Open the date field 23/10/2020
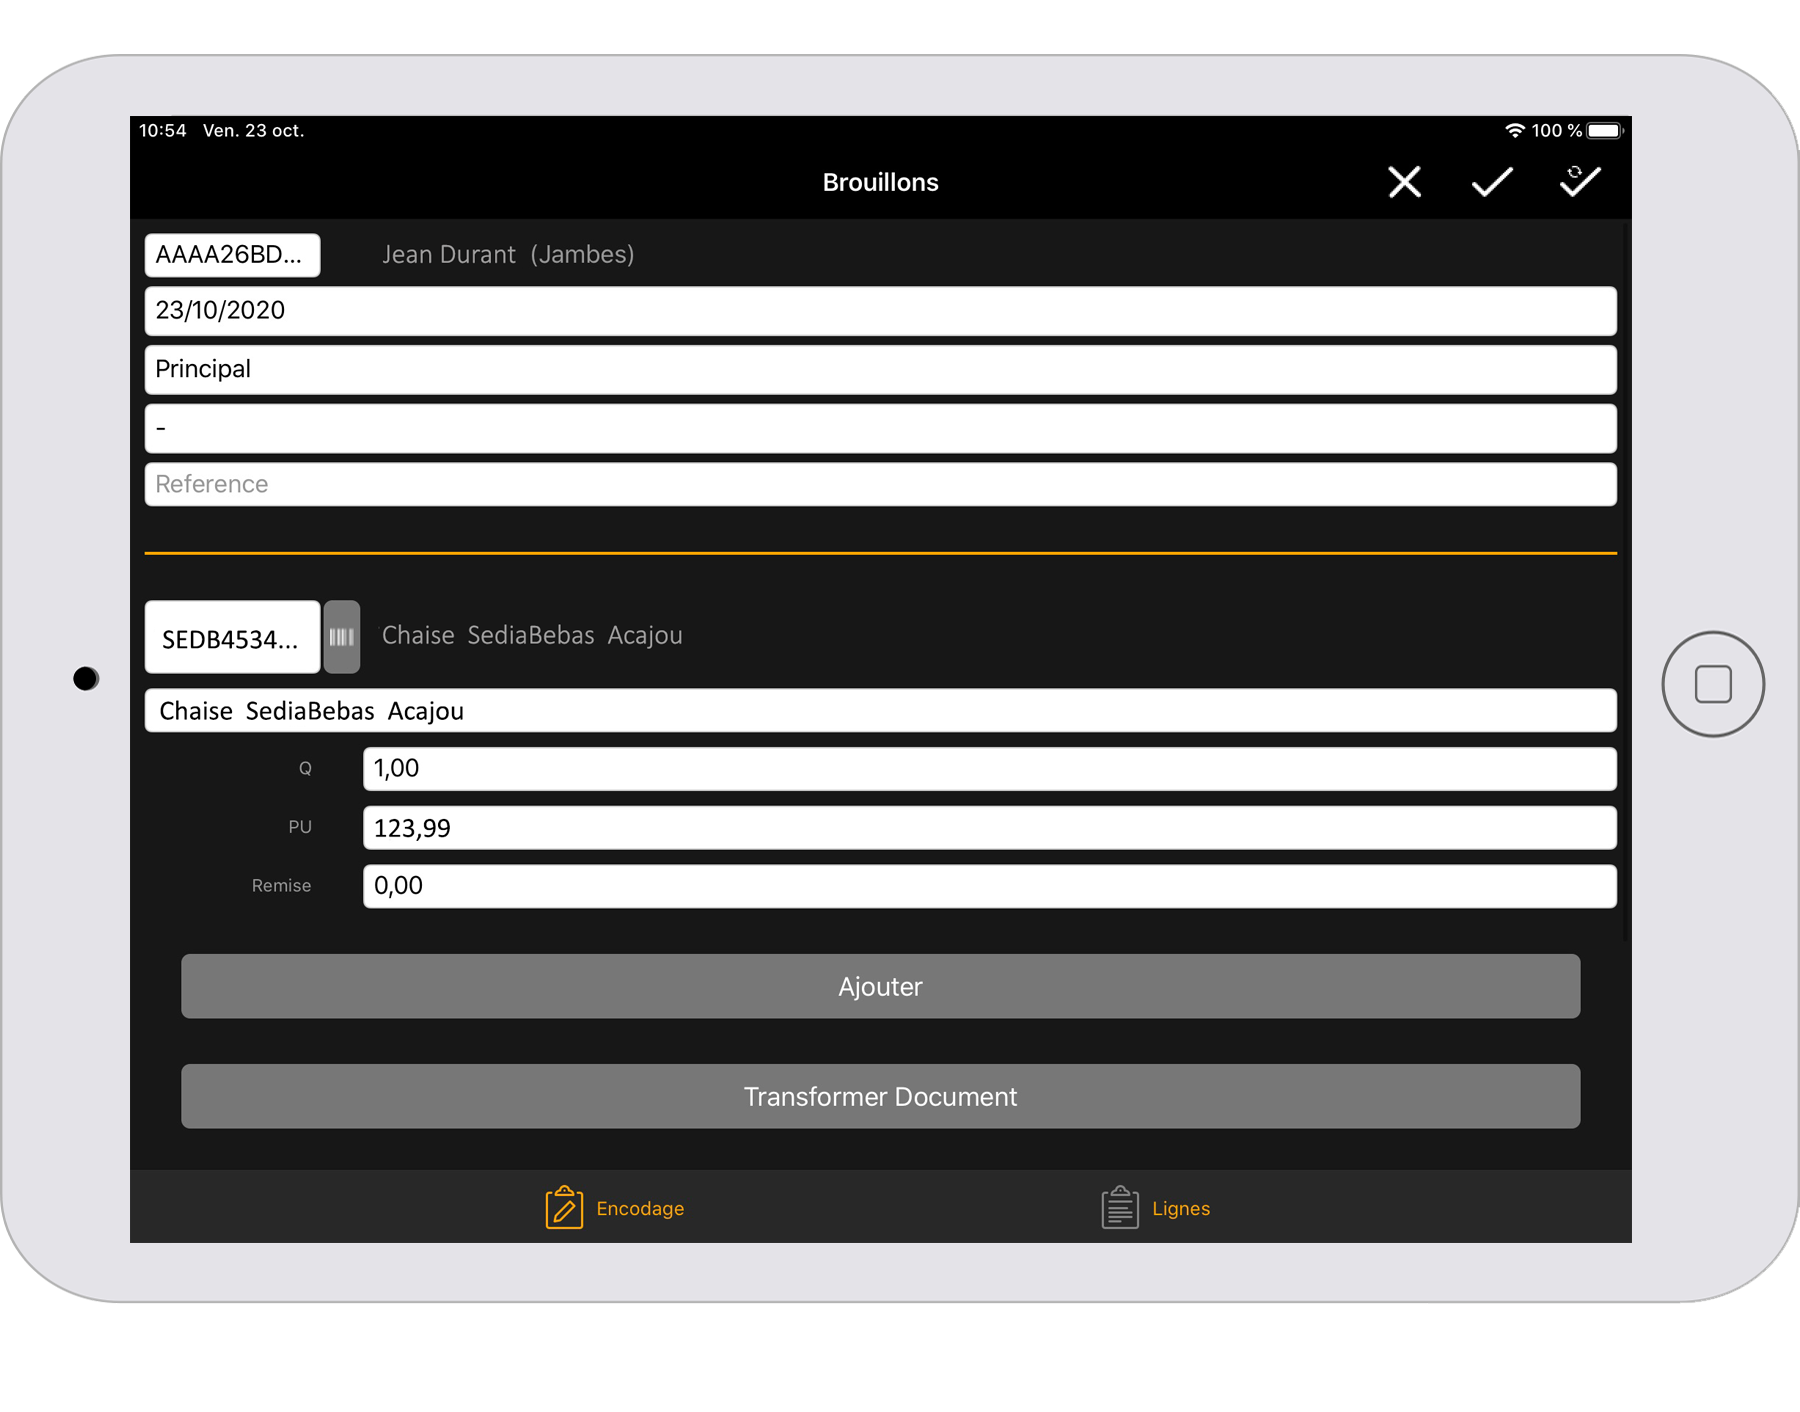The image size is (1800, 1412). [x=880, y=311]
